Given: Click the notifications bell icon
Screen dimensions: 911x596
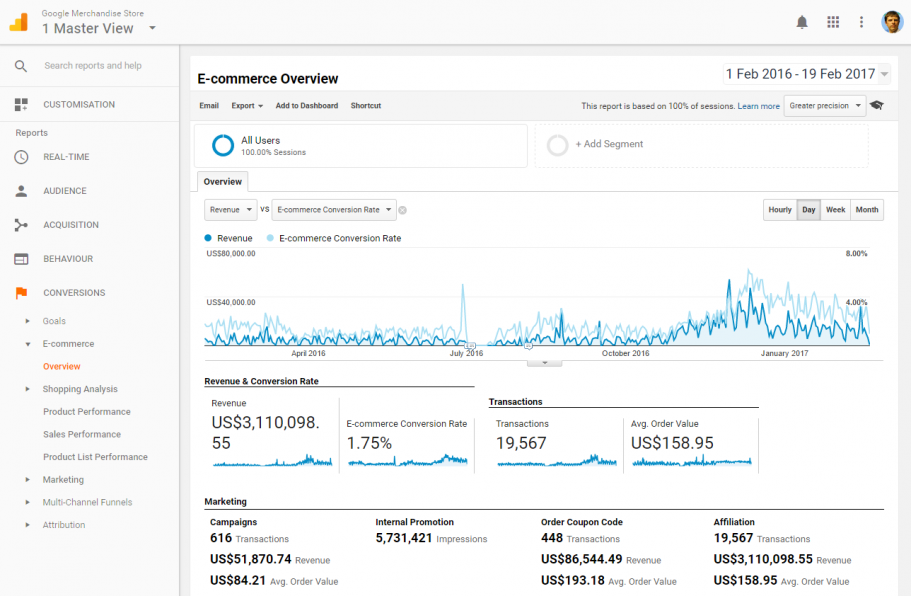Looking at the screenshot, I should pos(801,21).
